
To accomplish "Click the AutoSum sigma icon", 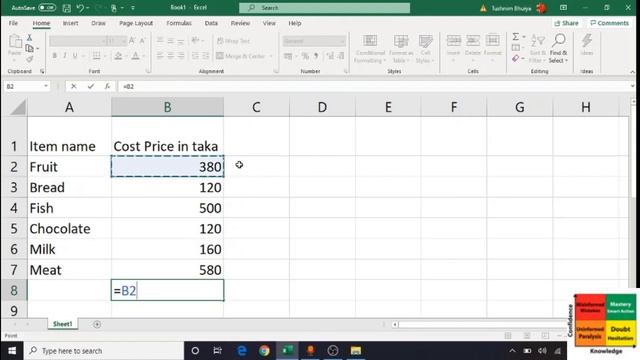I will point(516,37).
